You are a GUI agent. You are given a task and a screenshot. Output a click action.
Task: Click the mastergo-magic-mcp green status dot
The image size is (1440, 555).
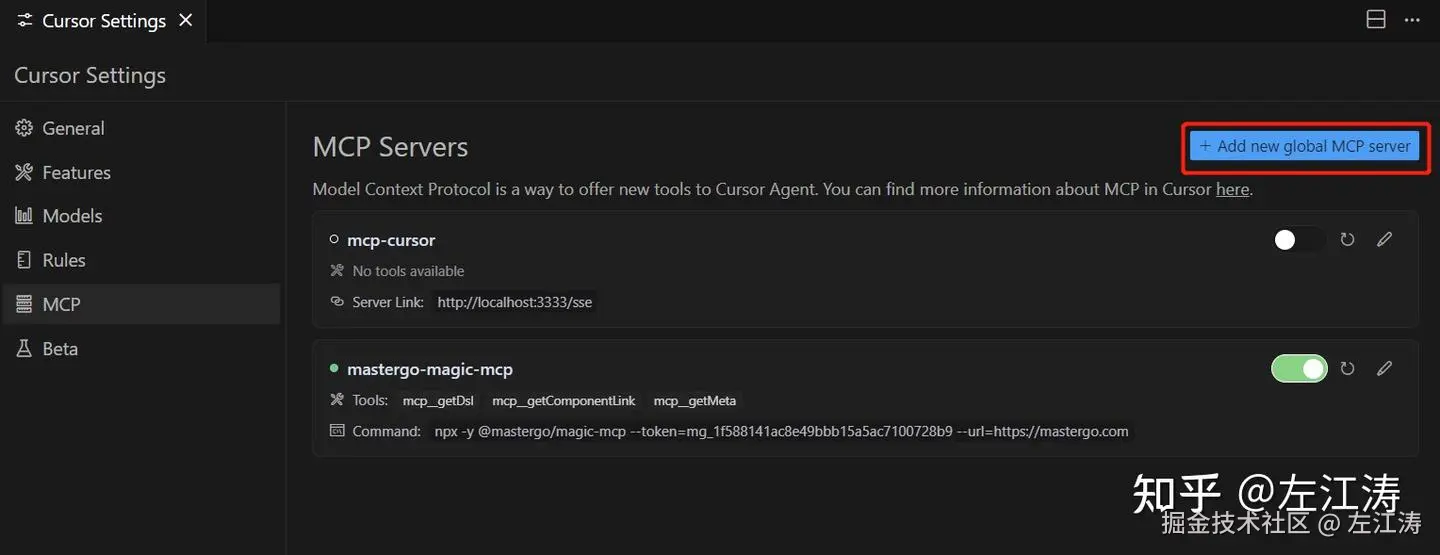click(x=335, y=368)
